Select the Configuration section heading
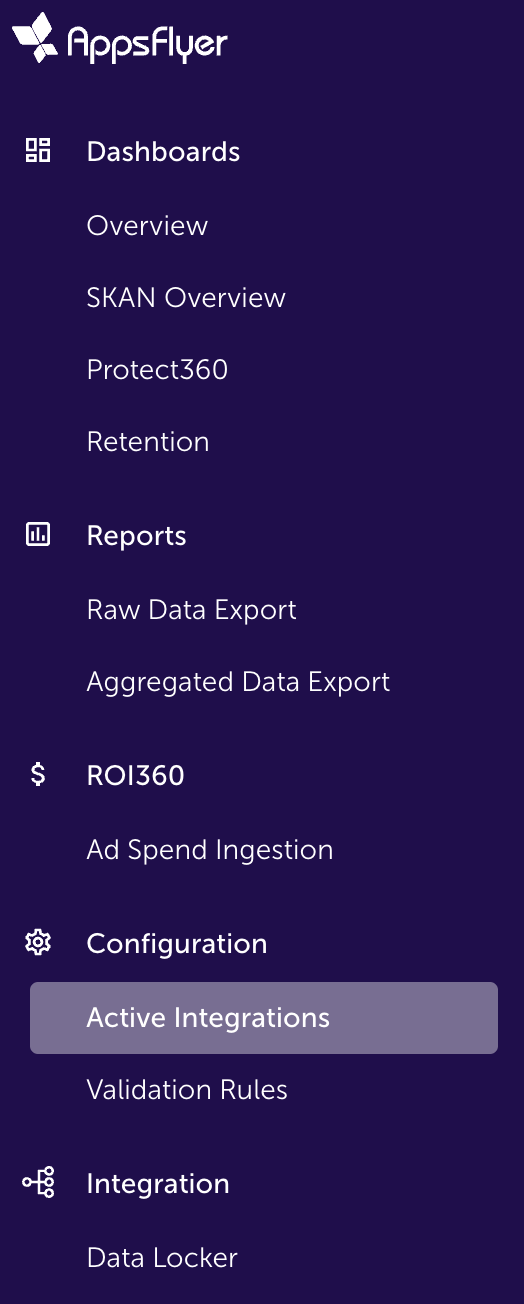This screenshot has height=1304, width=524. click(177, 944)
